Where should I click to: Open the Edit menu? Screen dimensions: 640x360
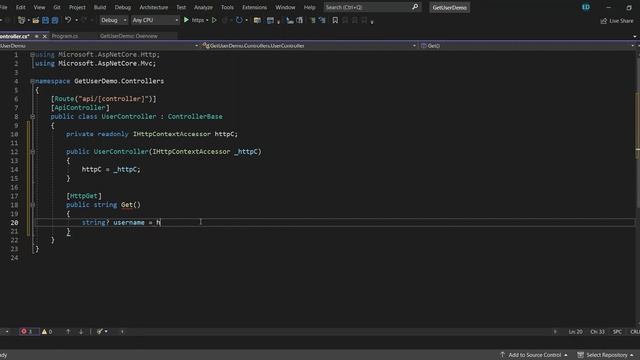[20, 7]
